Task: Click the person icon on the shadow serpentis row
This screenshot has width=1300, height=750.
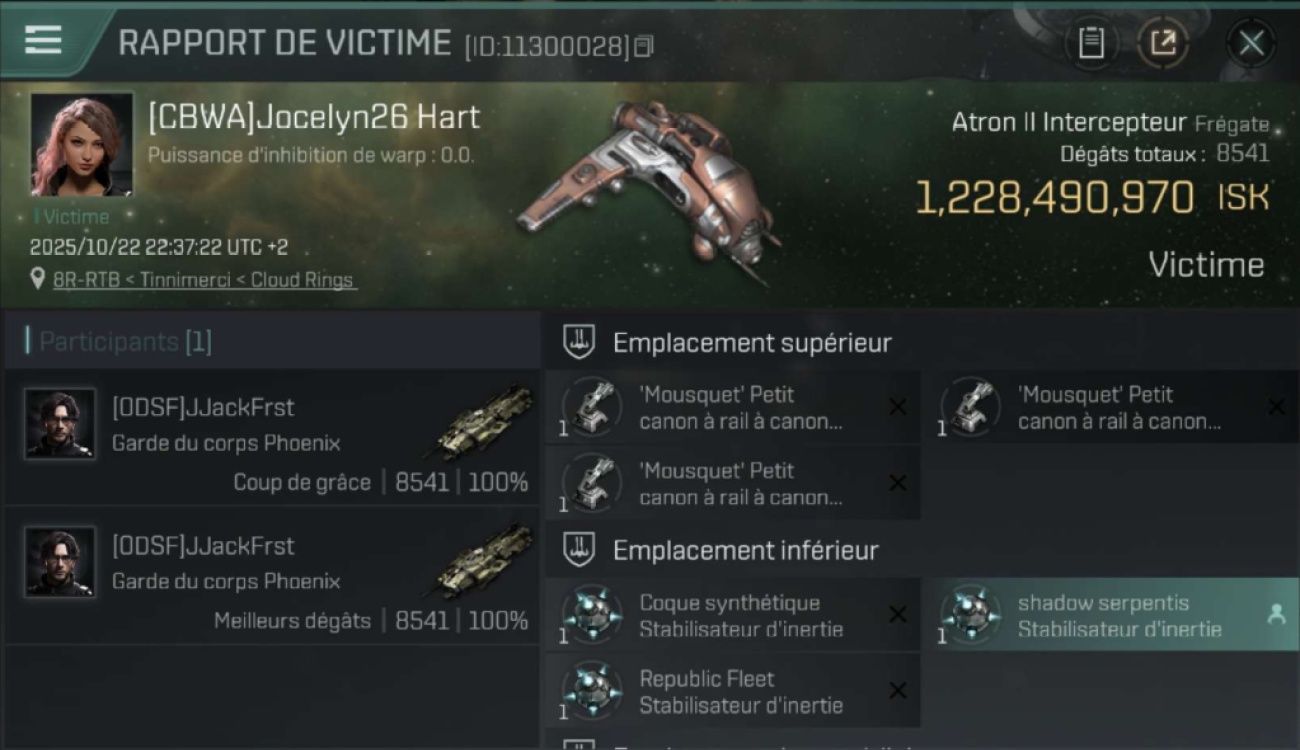Action: point(1276,615)
